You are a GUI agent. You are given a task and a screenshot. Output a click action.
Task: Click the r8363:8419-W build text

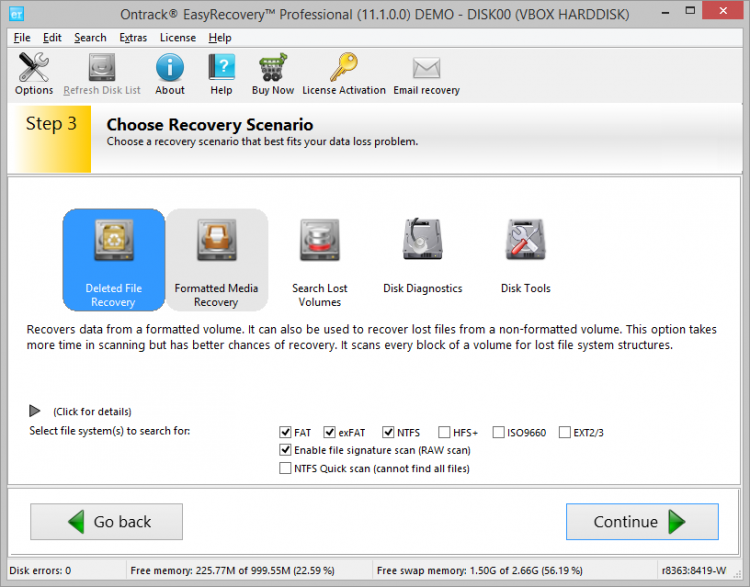pos(694,571)
